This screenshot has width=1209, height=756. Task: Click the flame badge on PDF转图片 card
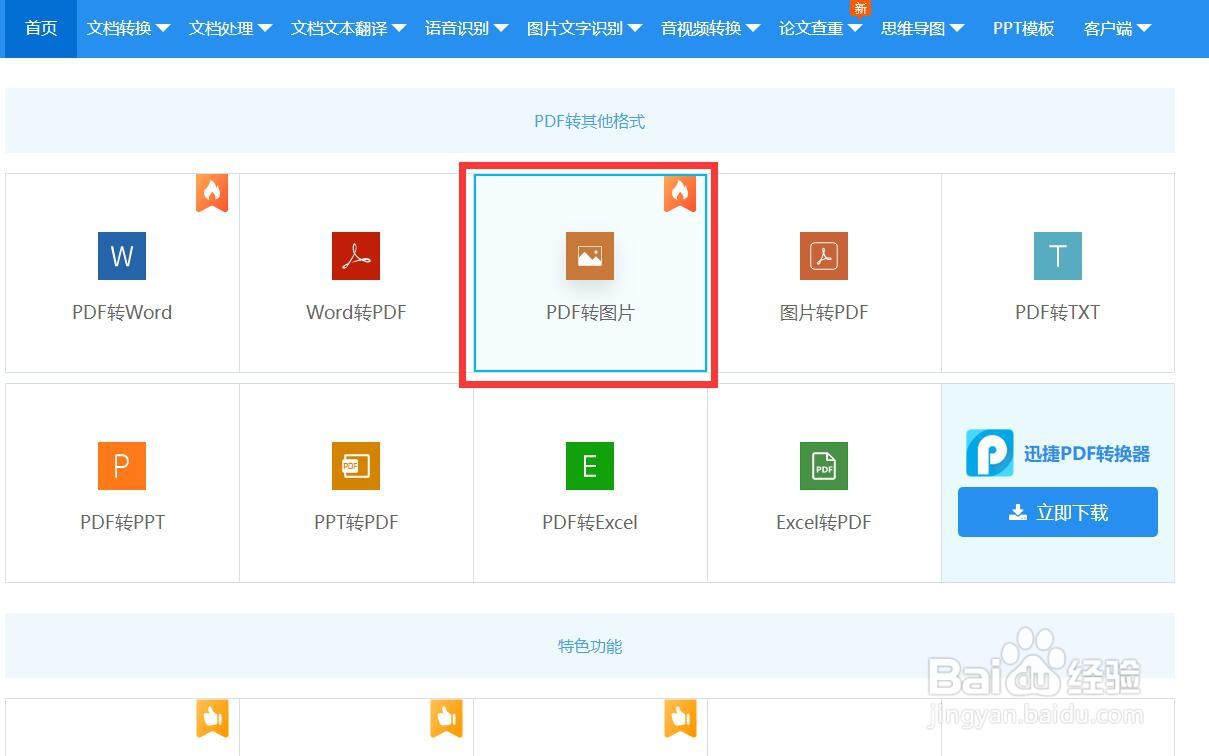(x=680, y=192)
